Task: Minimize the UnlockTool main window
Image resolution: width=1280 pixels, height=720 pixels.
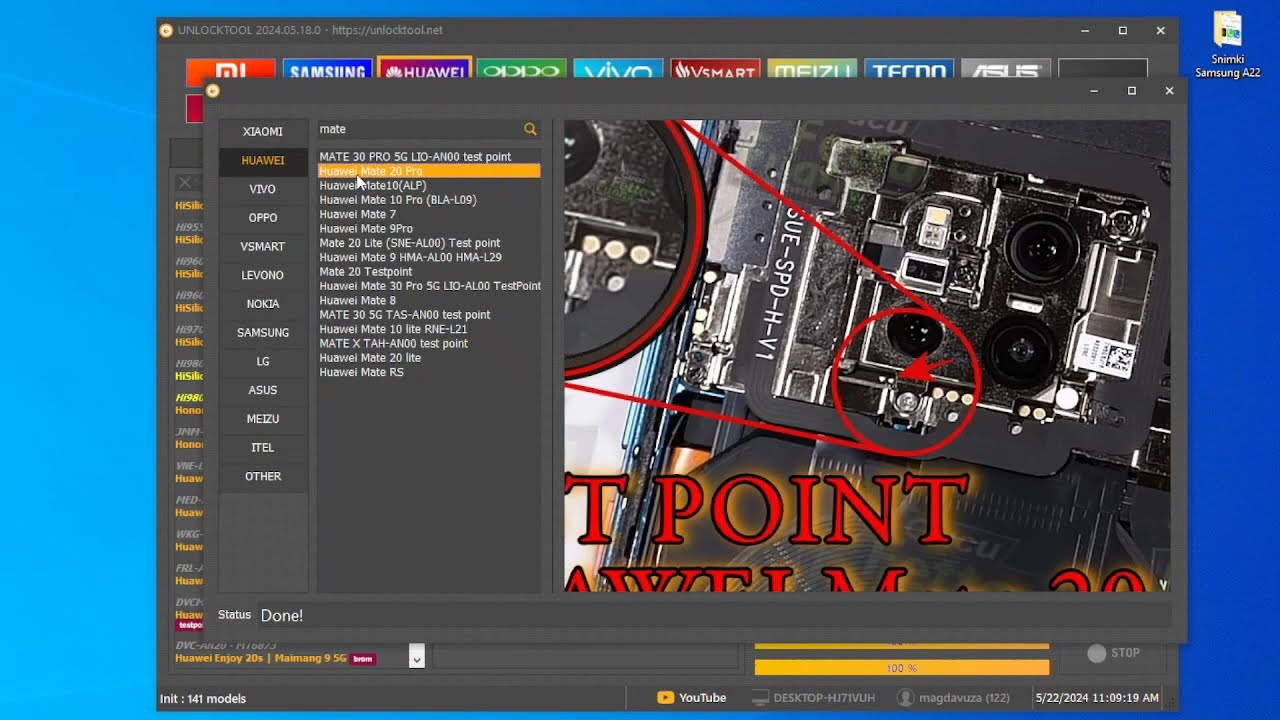Action: [x=1086, y=31]
